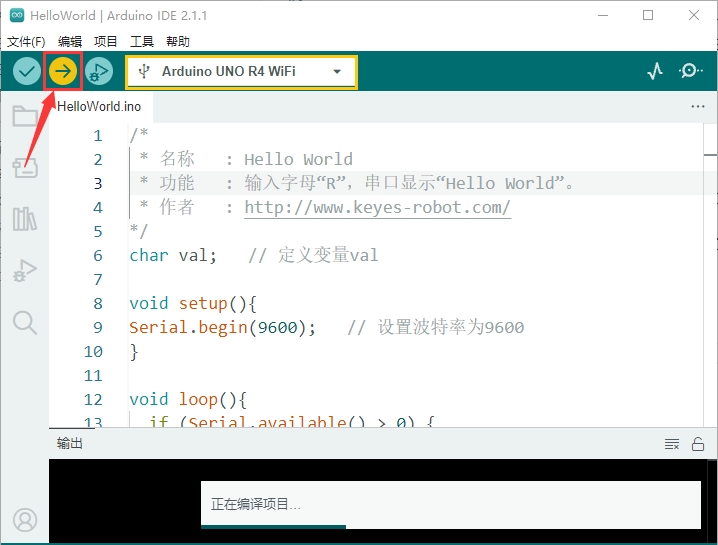Click line number 9 in the gutter
The height and width of the screenshot is (545, 718).
(98, 327)
